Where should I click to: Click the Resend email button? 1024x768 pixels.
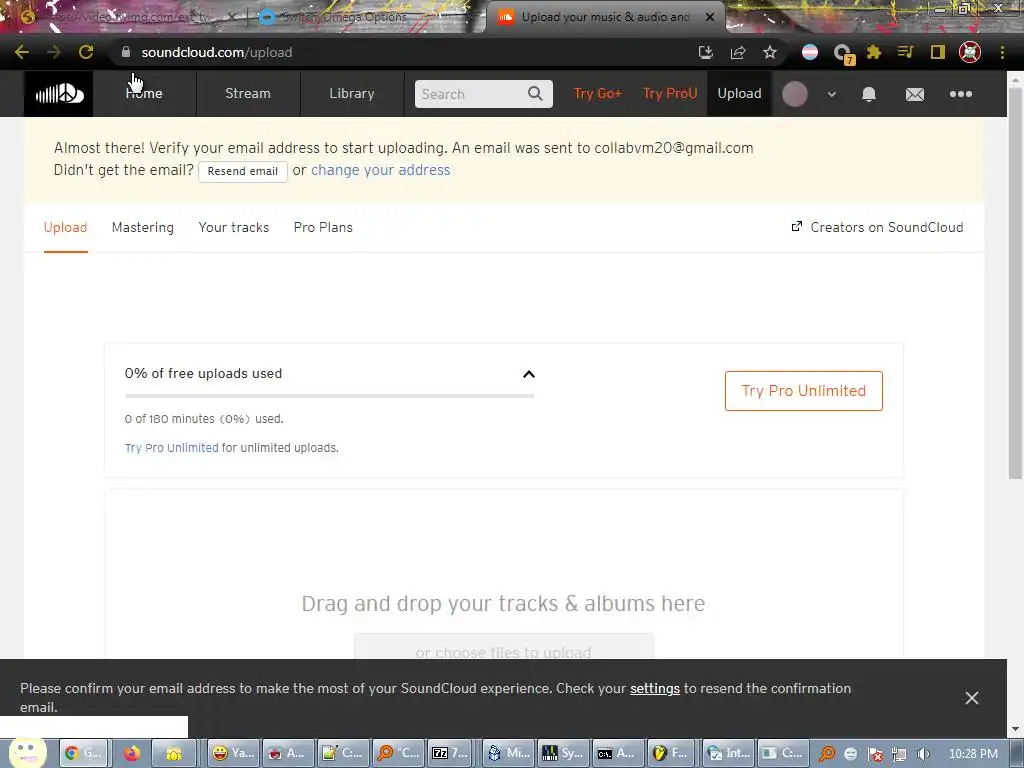[x=243, y=171]
